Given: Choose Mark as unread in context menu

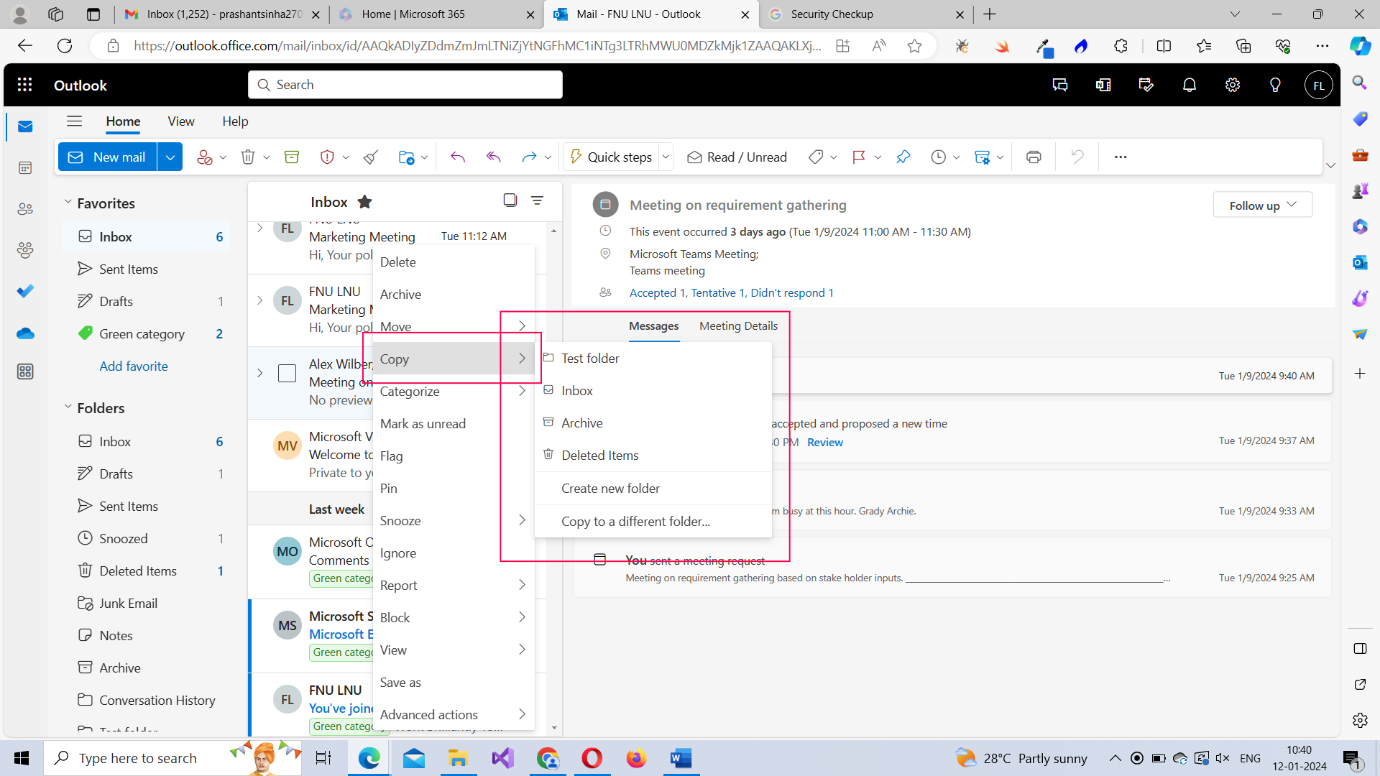Looking at the screenshot, I should pyautogui.click(x=454, y=423).
